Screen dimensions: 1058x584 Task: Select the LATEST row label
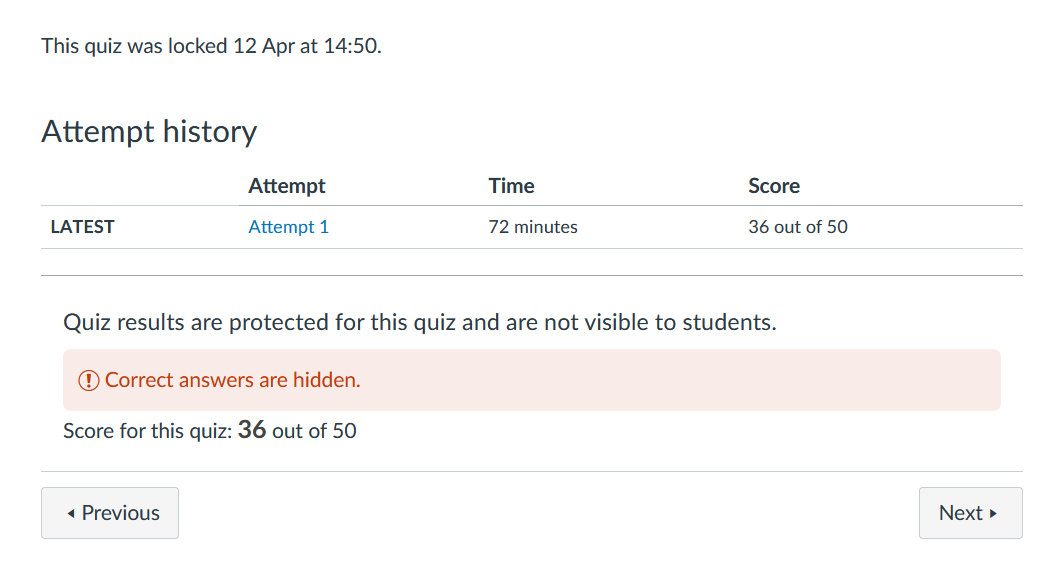coord(82,227)
